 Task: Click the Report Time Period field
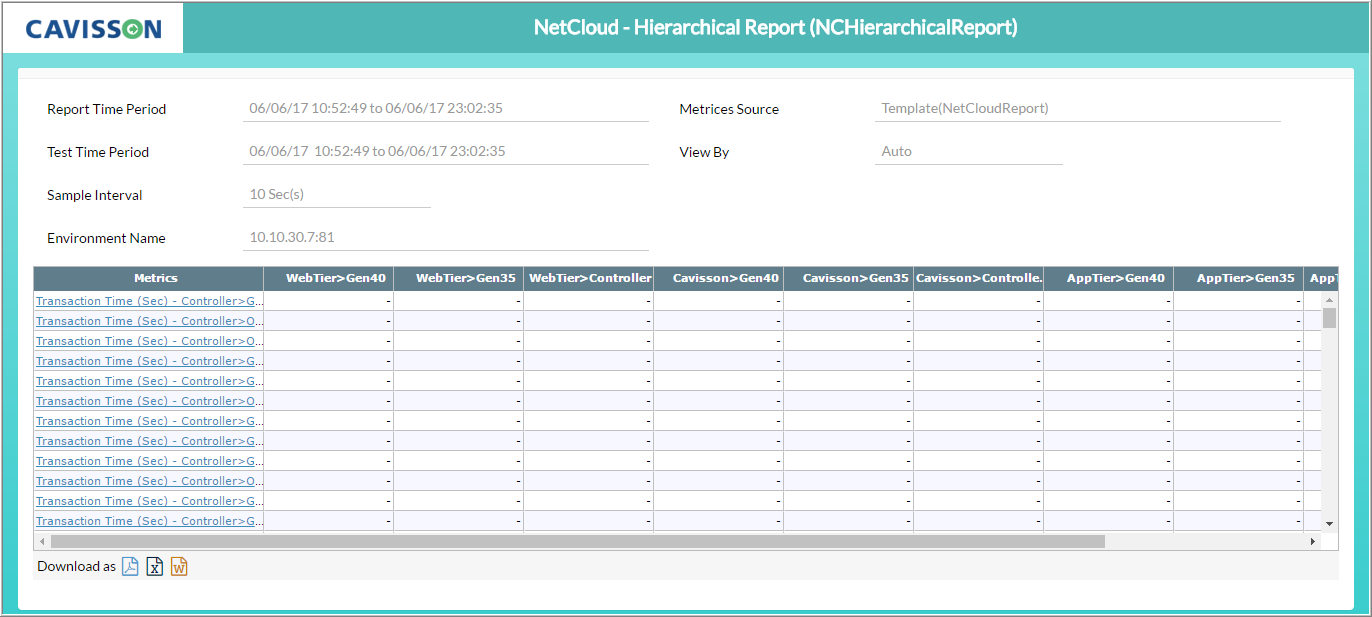446,109
